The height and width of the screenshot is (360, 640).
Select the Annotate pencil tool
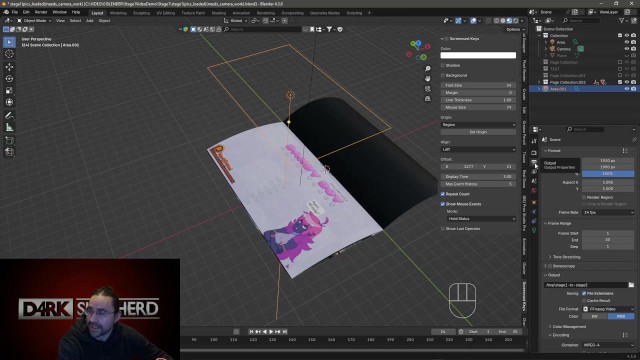coord(9,116)
